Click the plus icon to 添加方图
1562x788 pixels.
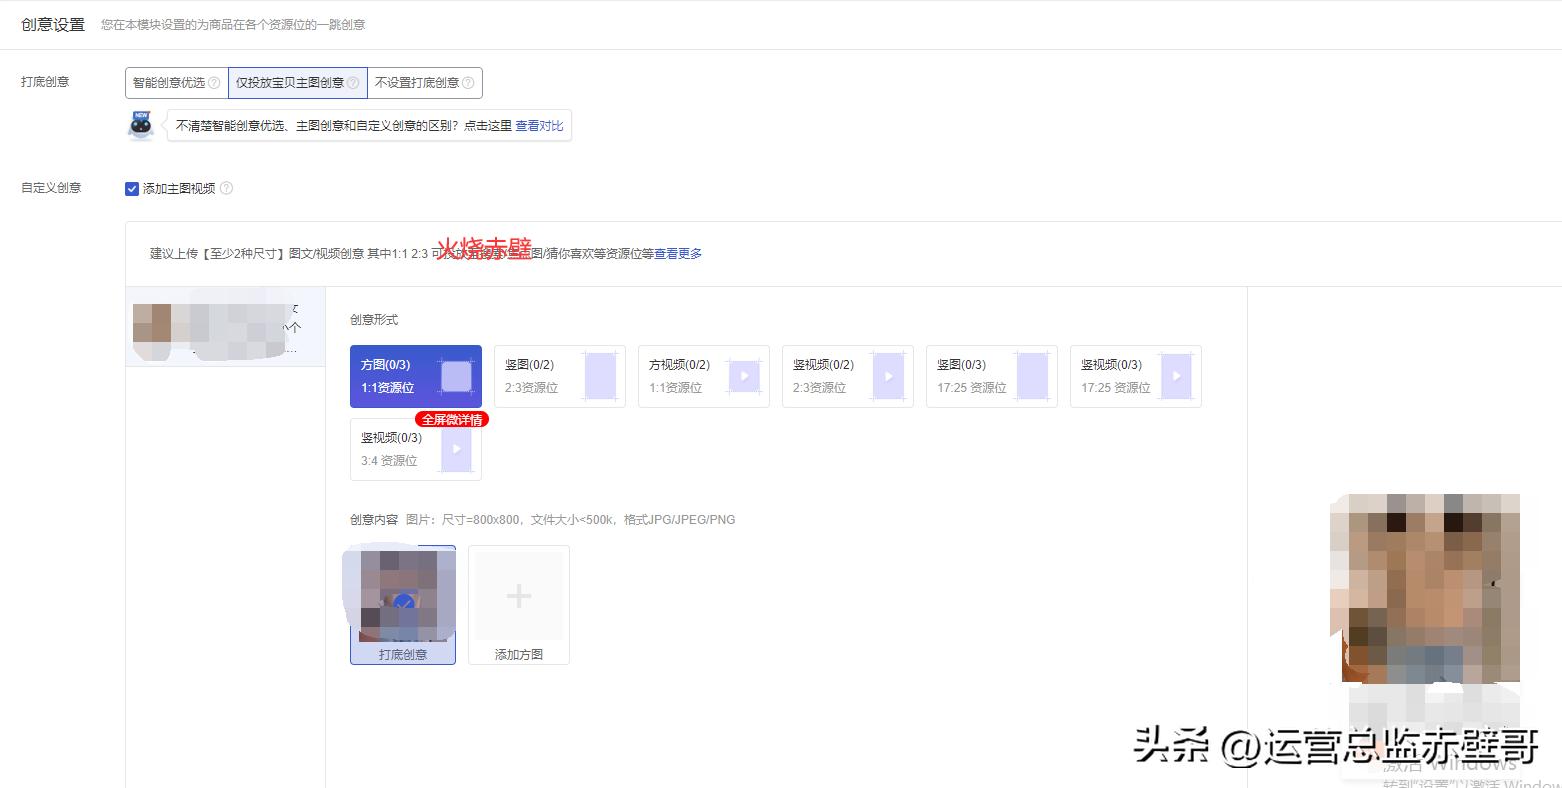click(x=518, y=595)
